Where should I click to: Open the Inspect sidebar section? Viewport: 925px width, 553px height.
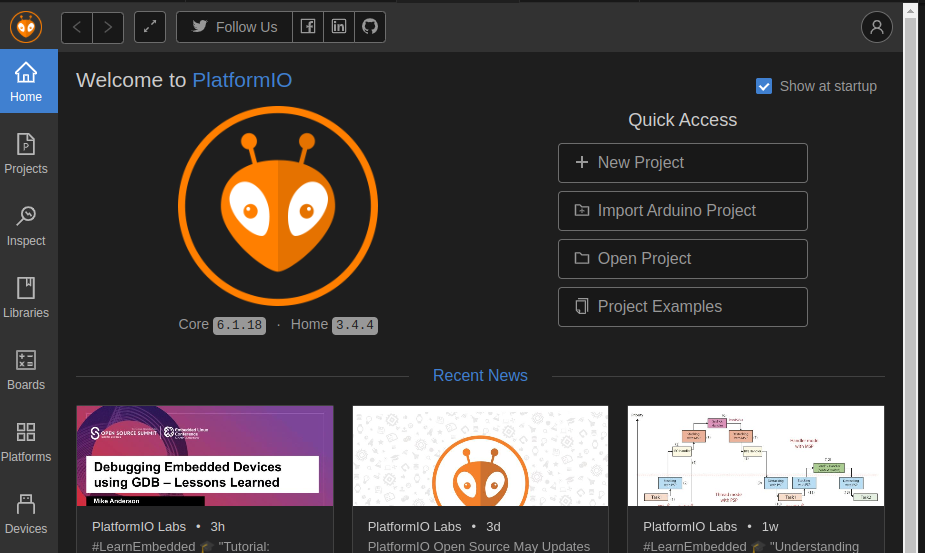26,225
